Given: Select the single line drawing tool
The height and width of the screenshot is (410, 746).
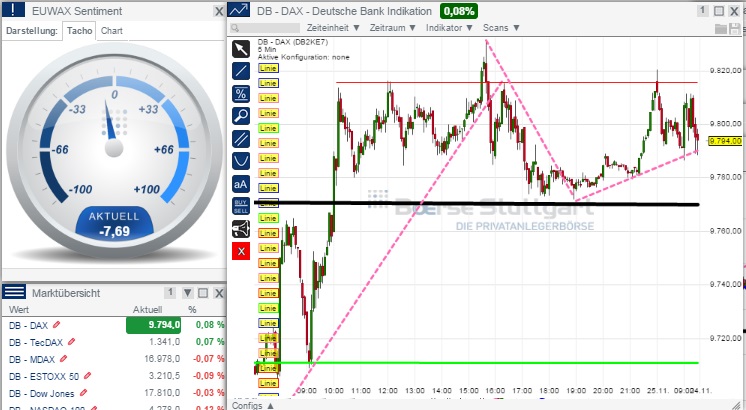Looking at the screenshot, I should (241, 71).
